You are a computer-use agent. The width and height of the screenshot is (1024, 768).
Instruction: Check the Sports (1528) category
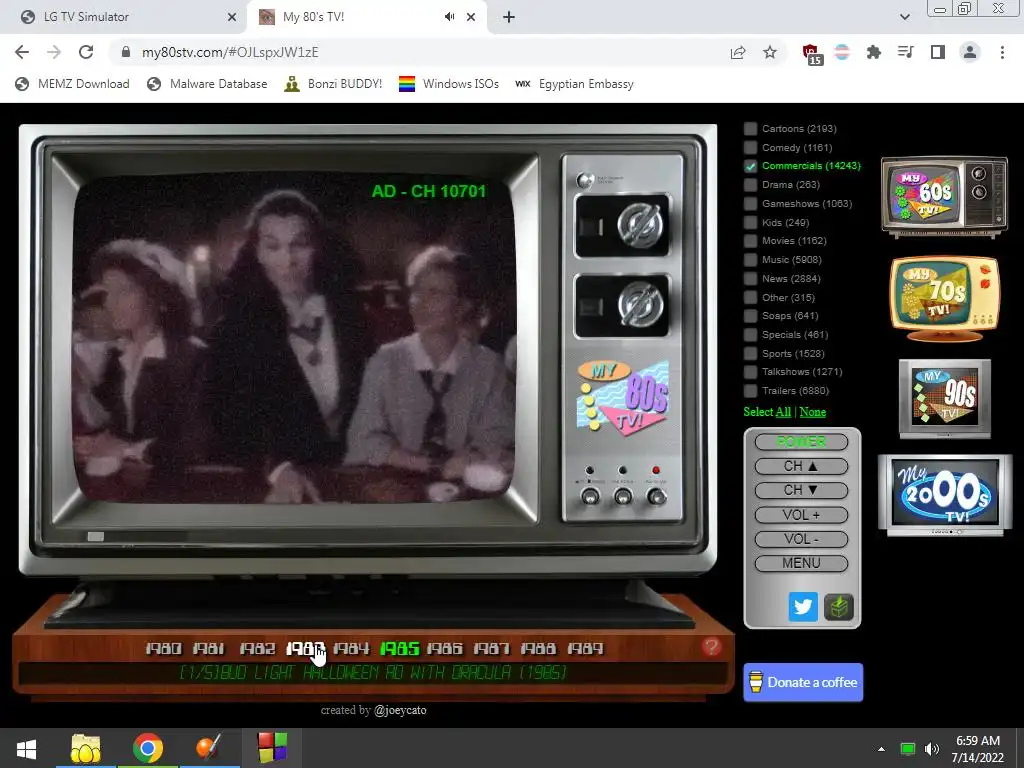751,353
